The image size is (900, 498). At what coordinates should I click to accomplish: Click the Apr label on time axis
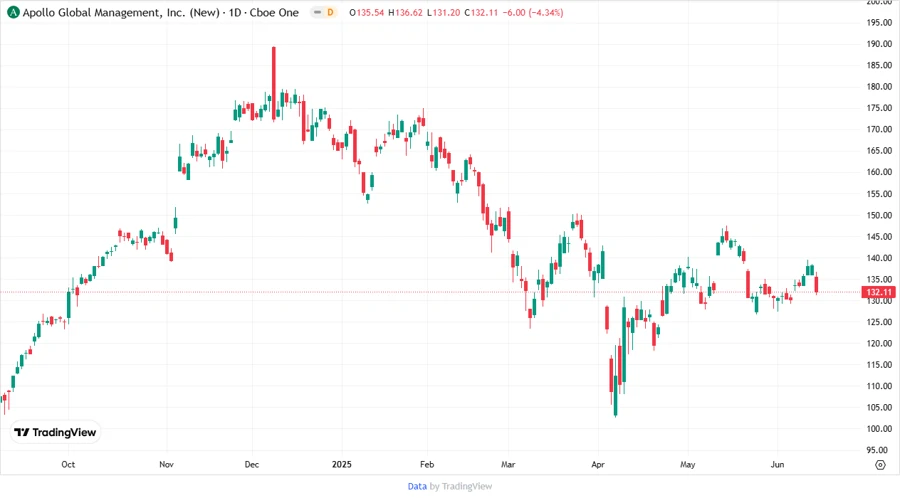pos(598,464)
